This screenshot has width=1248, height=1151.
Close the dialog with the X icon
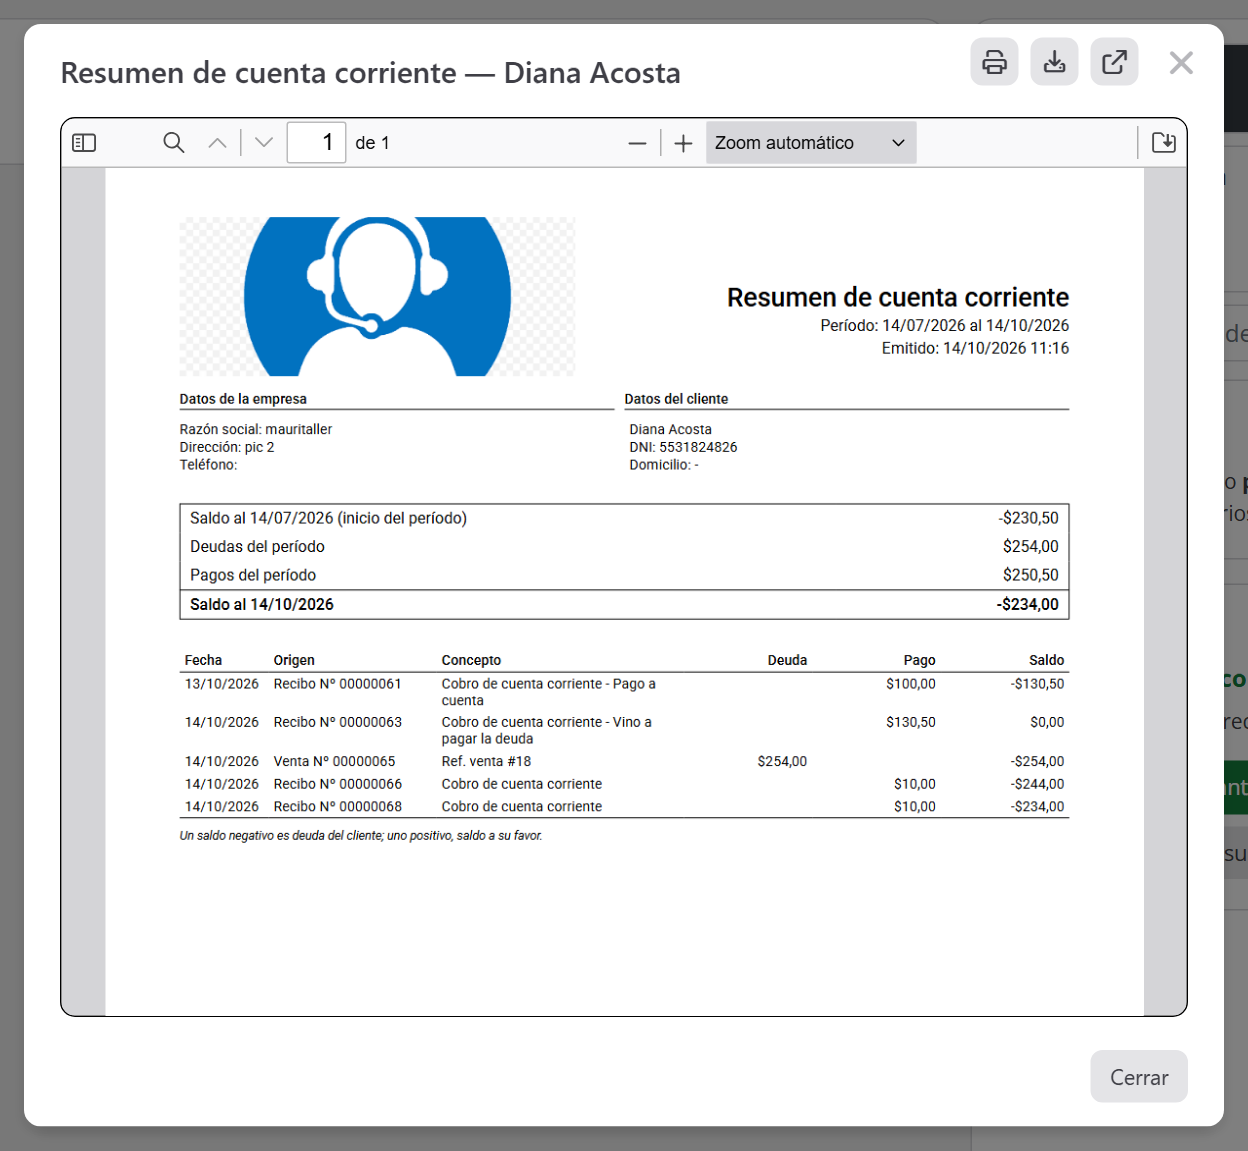(1181, 63)
